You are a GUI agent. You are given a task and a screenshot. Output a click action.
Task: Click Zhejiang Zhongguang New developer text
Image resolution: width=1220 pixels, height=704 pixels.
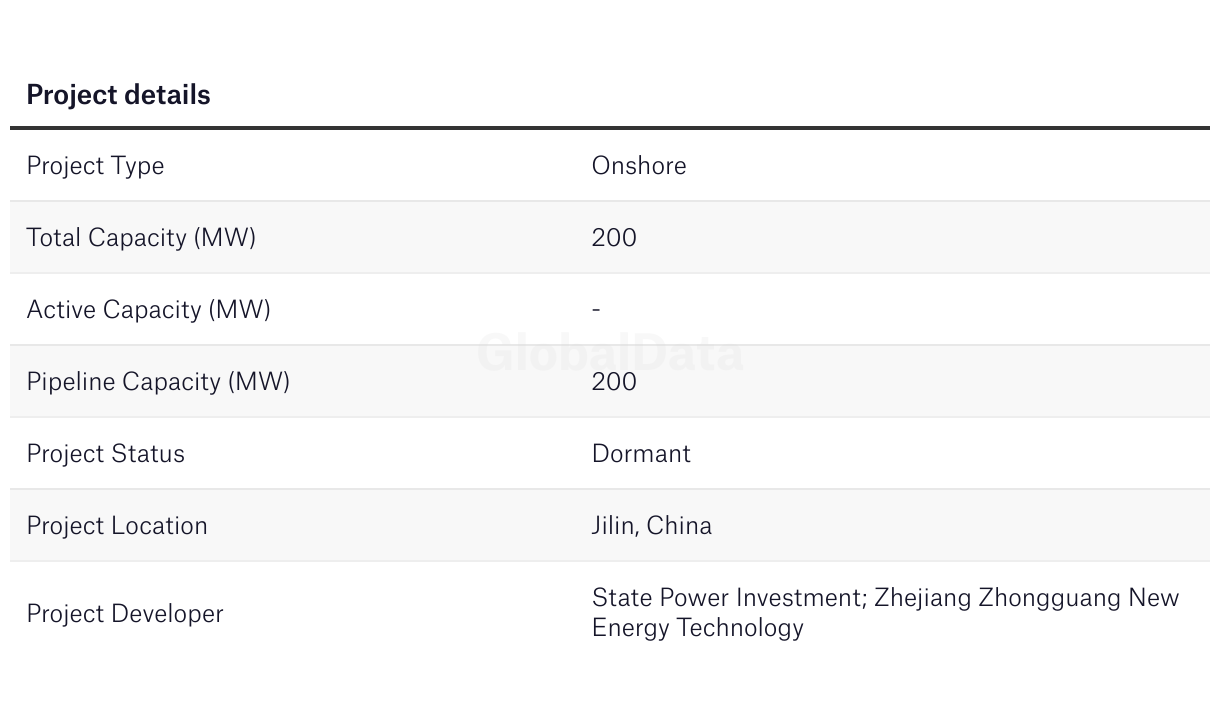[1027, 598]
